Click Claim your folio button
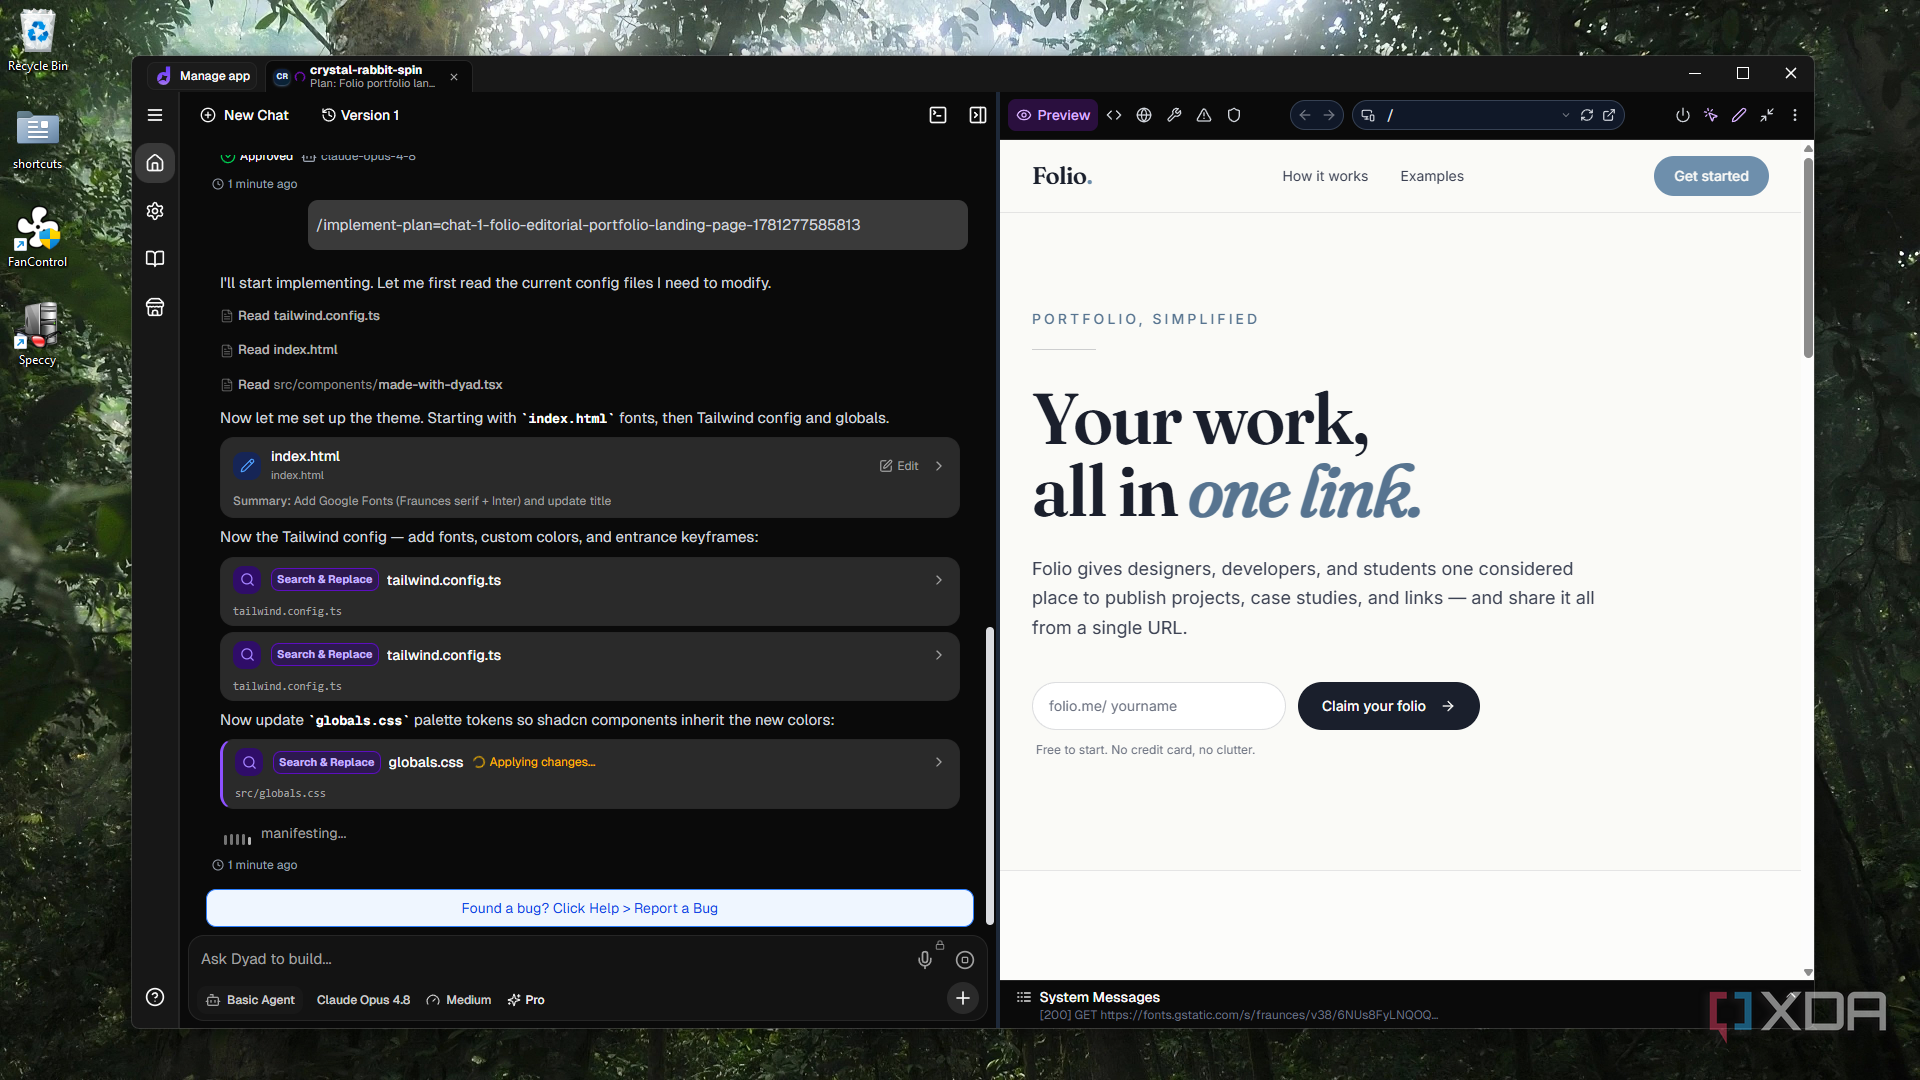This screenshot has height=1080, width=1920. point(1388,706)
